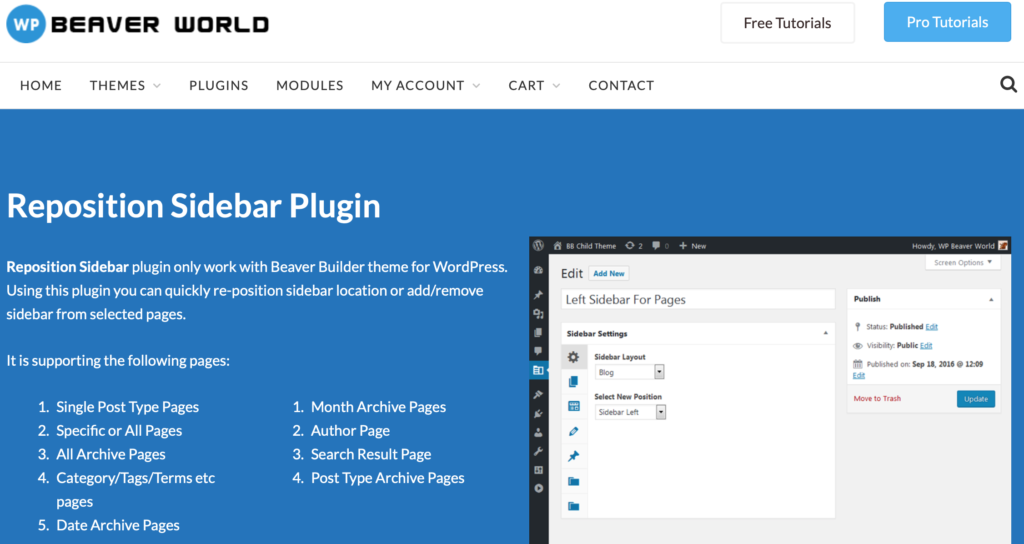Viewport: 1024px width, 544px height.
Task: Expand the Screen Options panel
Action: click(963, 263)
